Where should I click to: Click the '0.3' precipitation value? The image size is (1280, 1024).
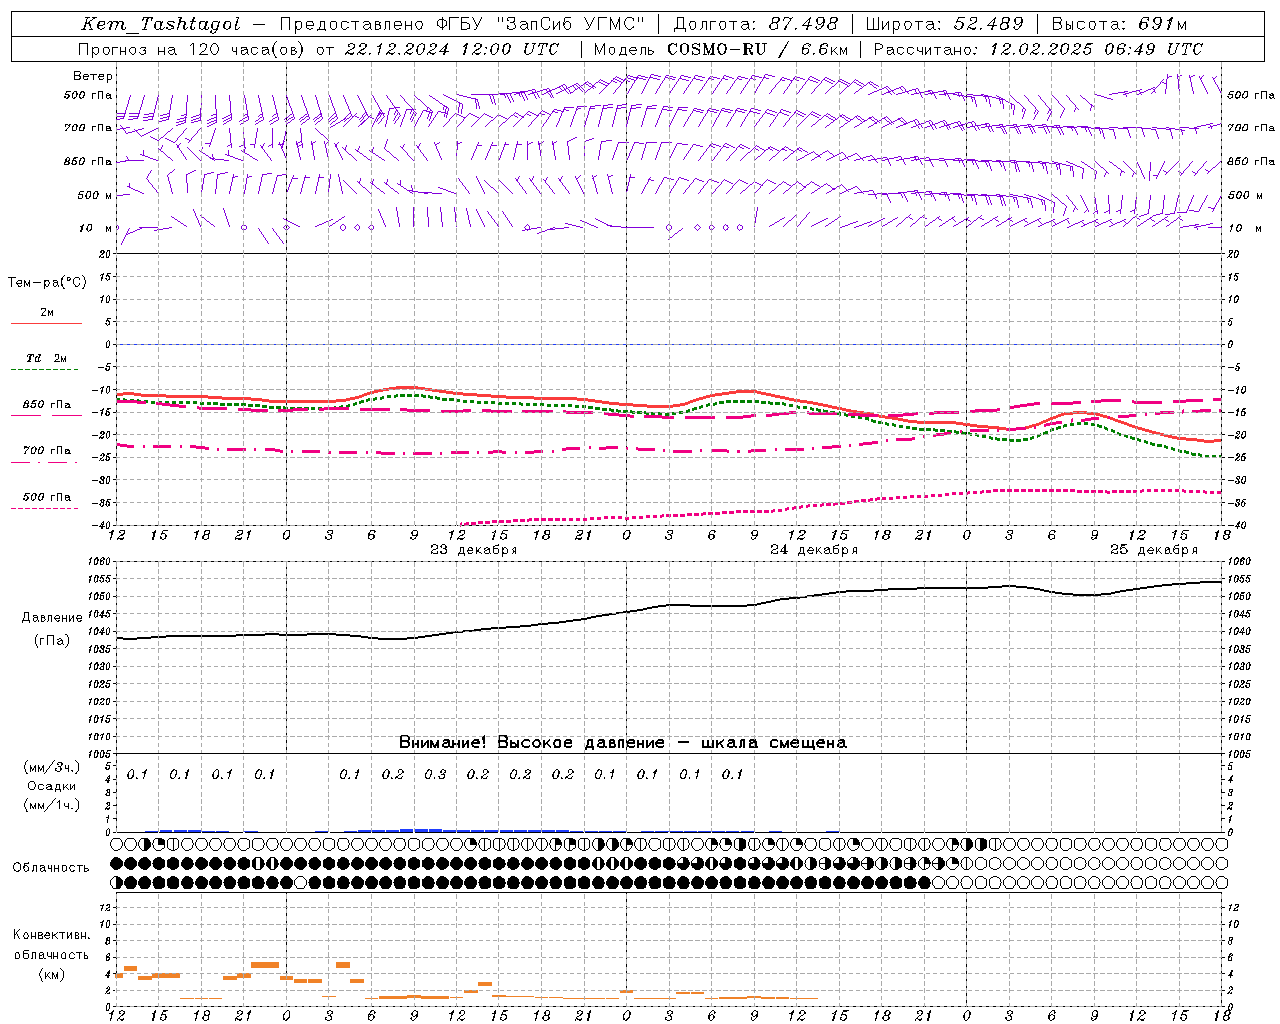435,775
